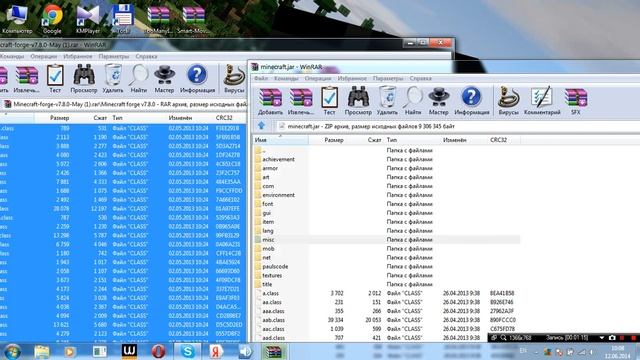Open Команды menu in minecraft.jar window

[286, 78]
